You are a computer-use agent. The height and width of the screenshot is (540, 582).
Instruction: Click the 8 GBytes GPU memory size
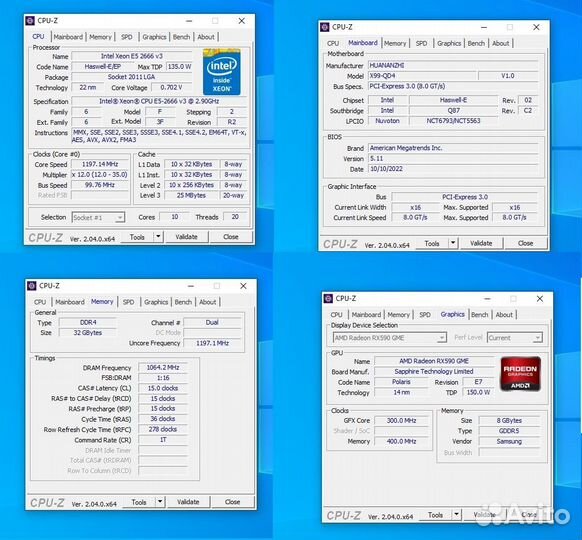(x=509, y=420)
